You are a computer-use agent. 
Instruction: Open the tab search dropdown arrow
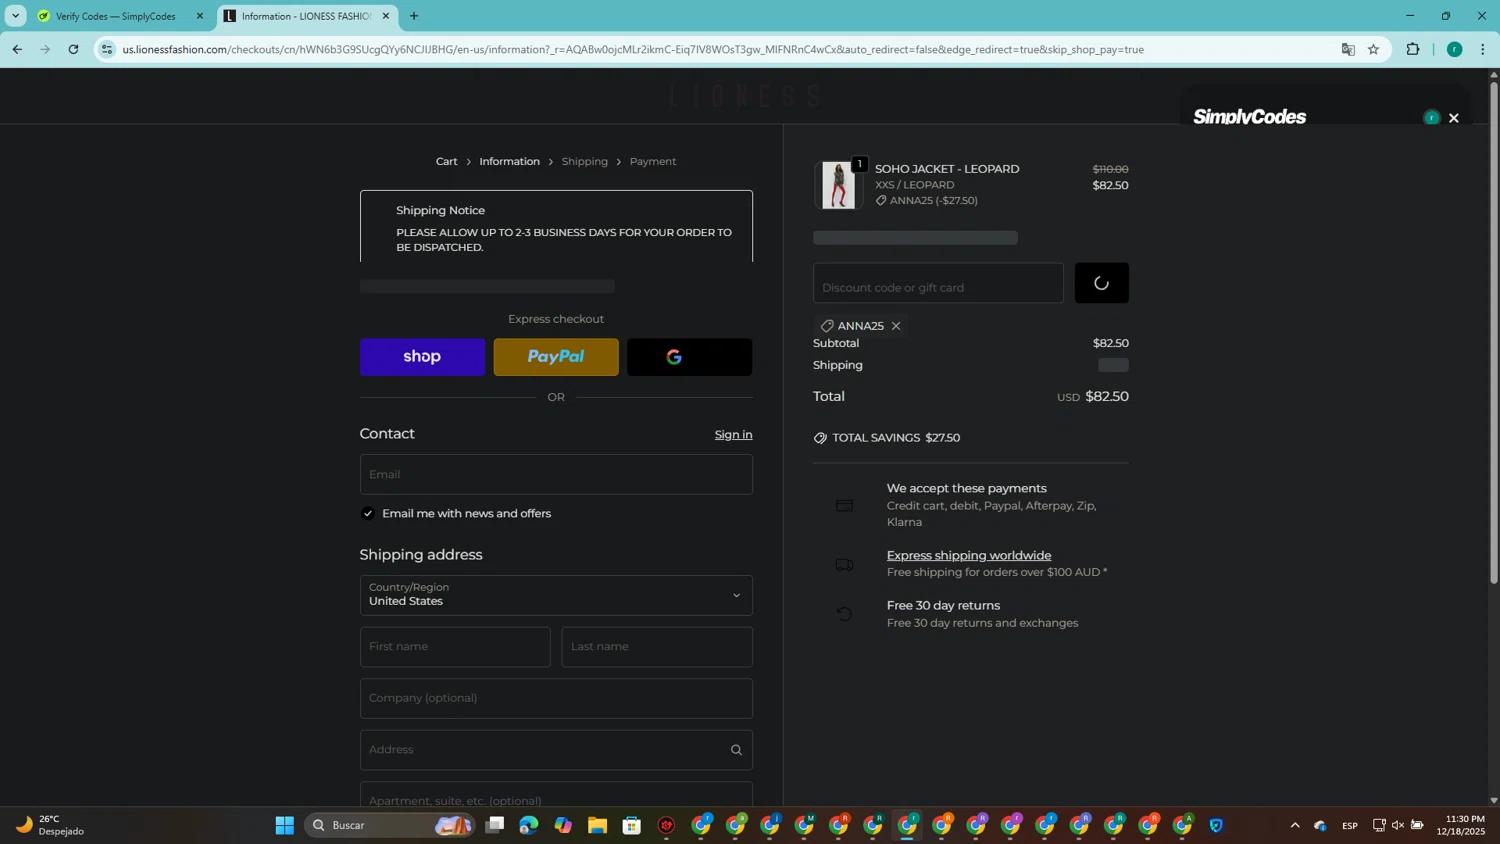click(x=15, y=16)
